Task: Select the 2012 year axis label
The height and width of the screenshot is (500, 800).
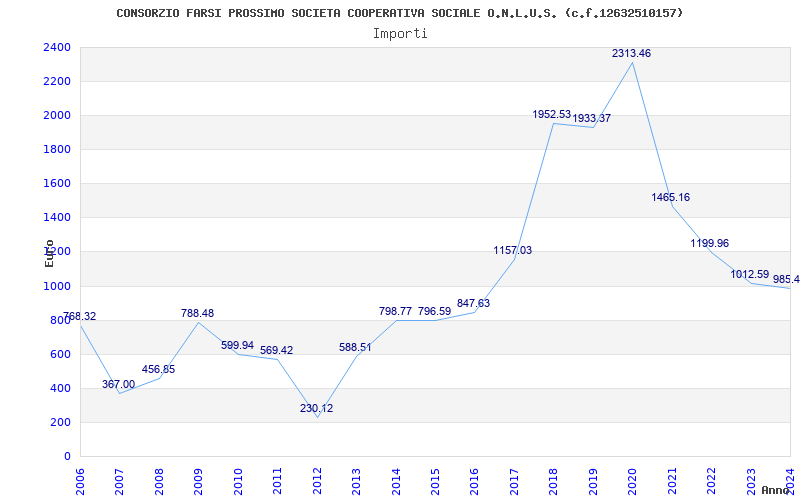Action: (317, 481)
